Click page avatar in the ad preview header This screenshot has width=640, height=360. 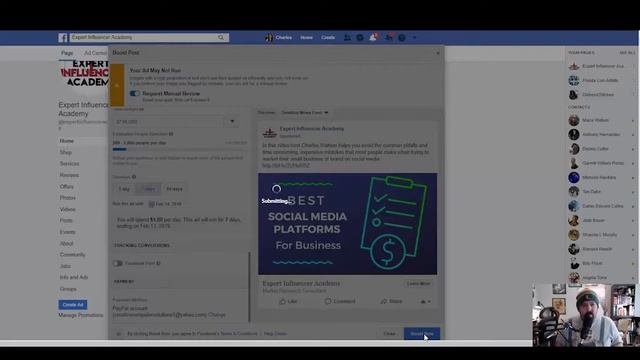[269, 132]
